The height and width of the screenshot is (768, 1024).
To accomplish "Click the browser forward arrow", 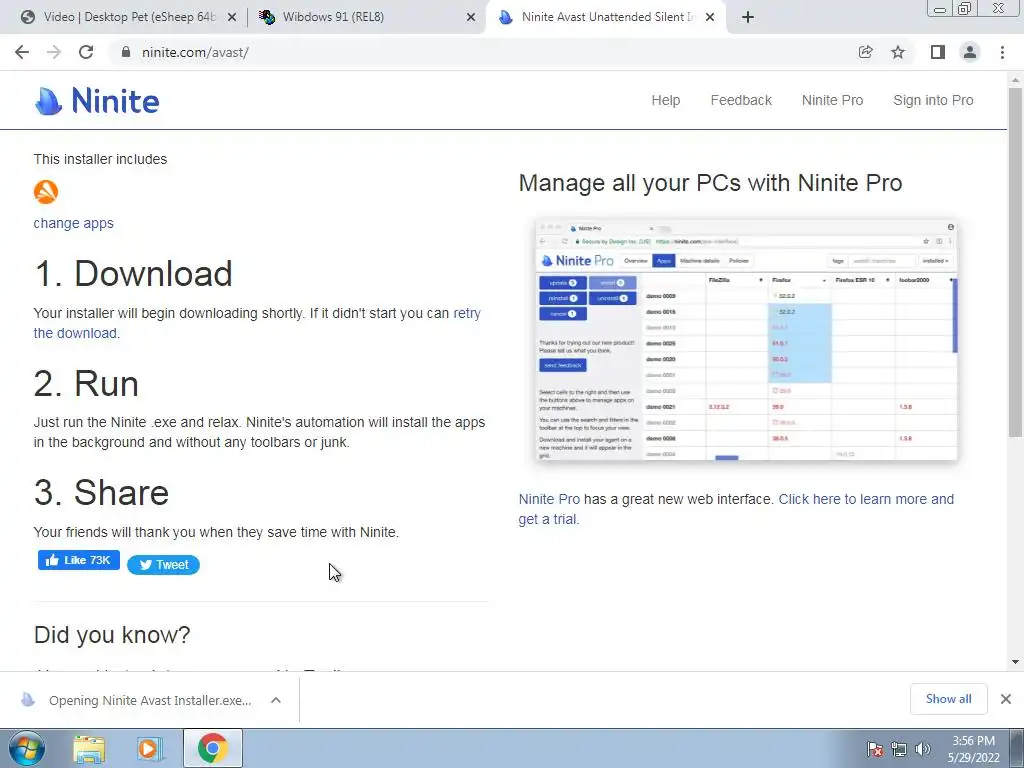I will (54, 52).
